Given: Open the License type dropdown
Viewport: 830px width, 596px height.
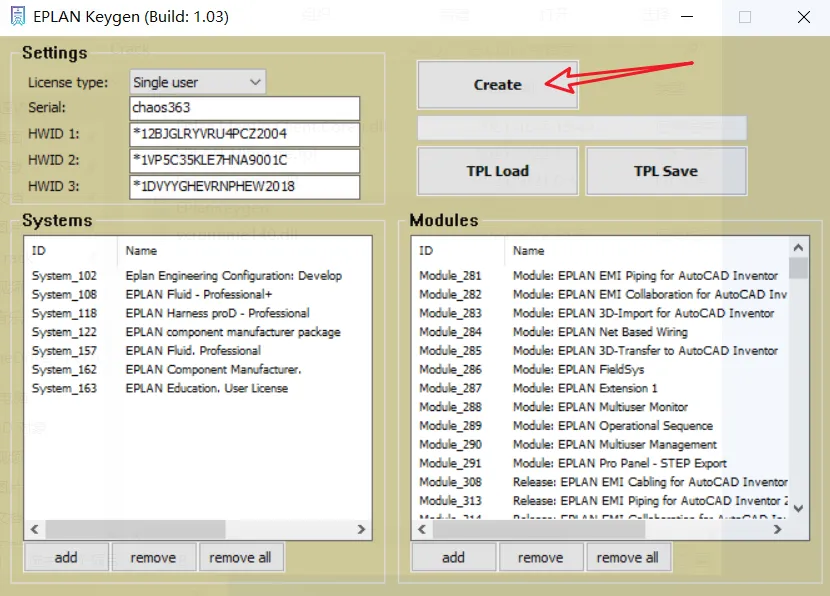Looking at the screenshot, I should (x=197, y=82).
